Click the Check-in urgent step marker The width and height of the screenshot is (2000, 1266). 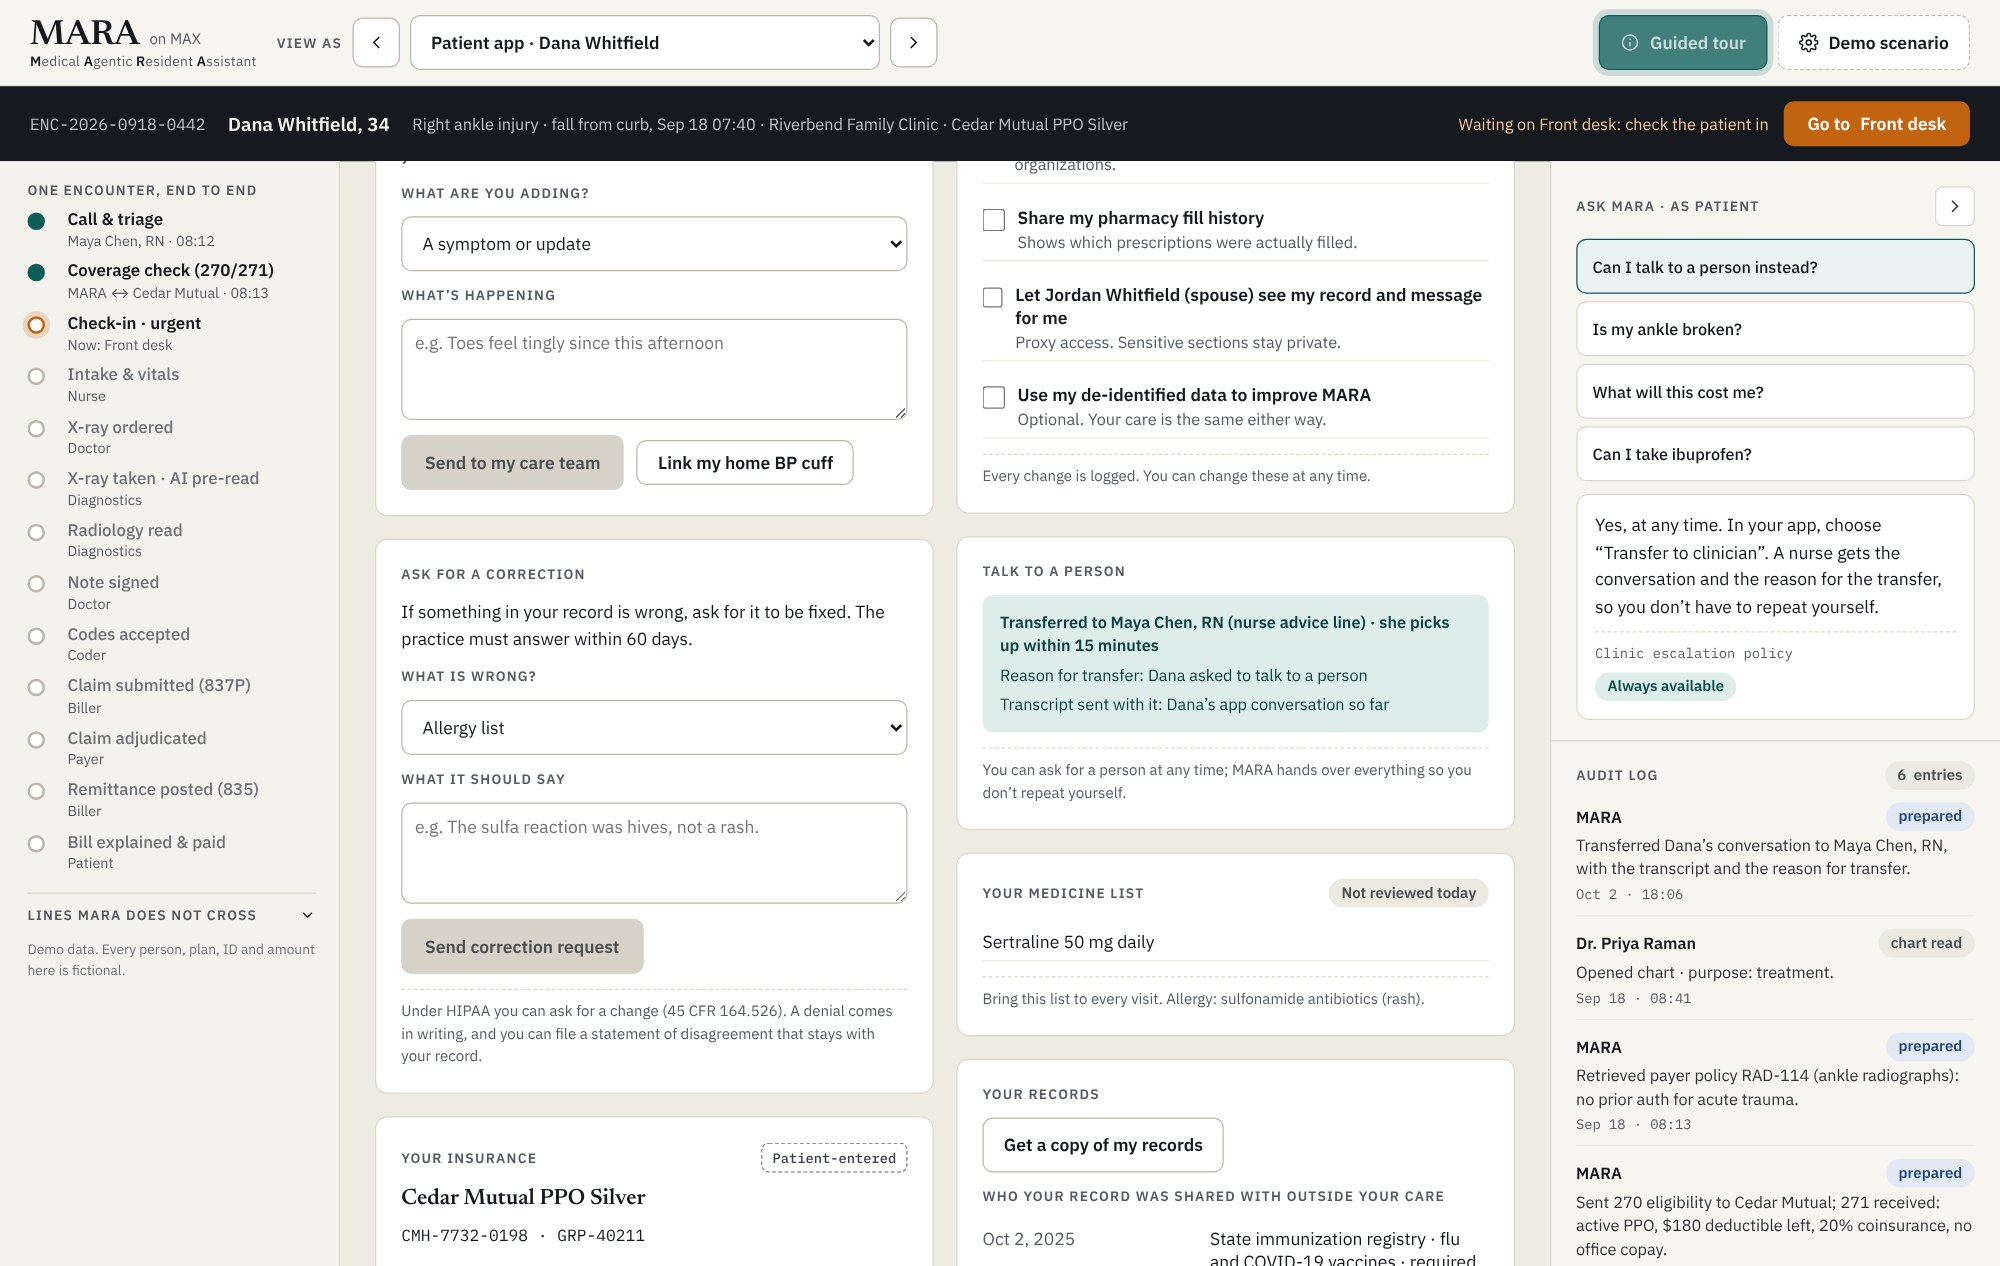point(36,325)
